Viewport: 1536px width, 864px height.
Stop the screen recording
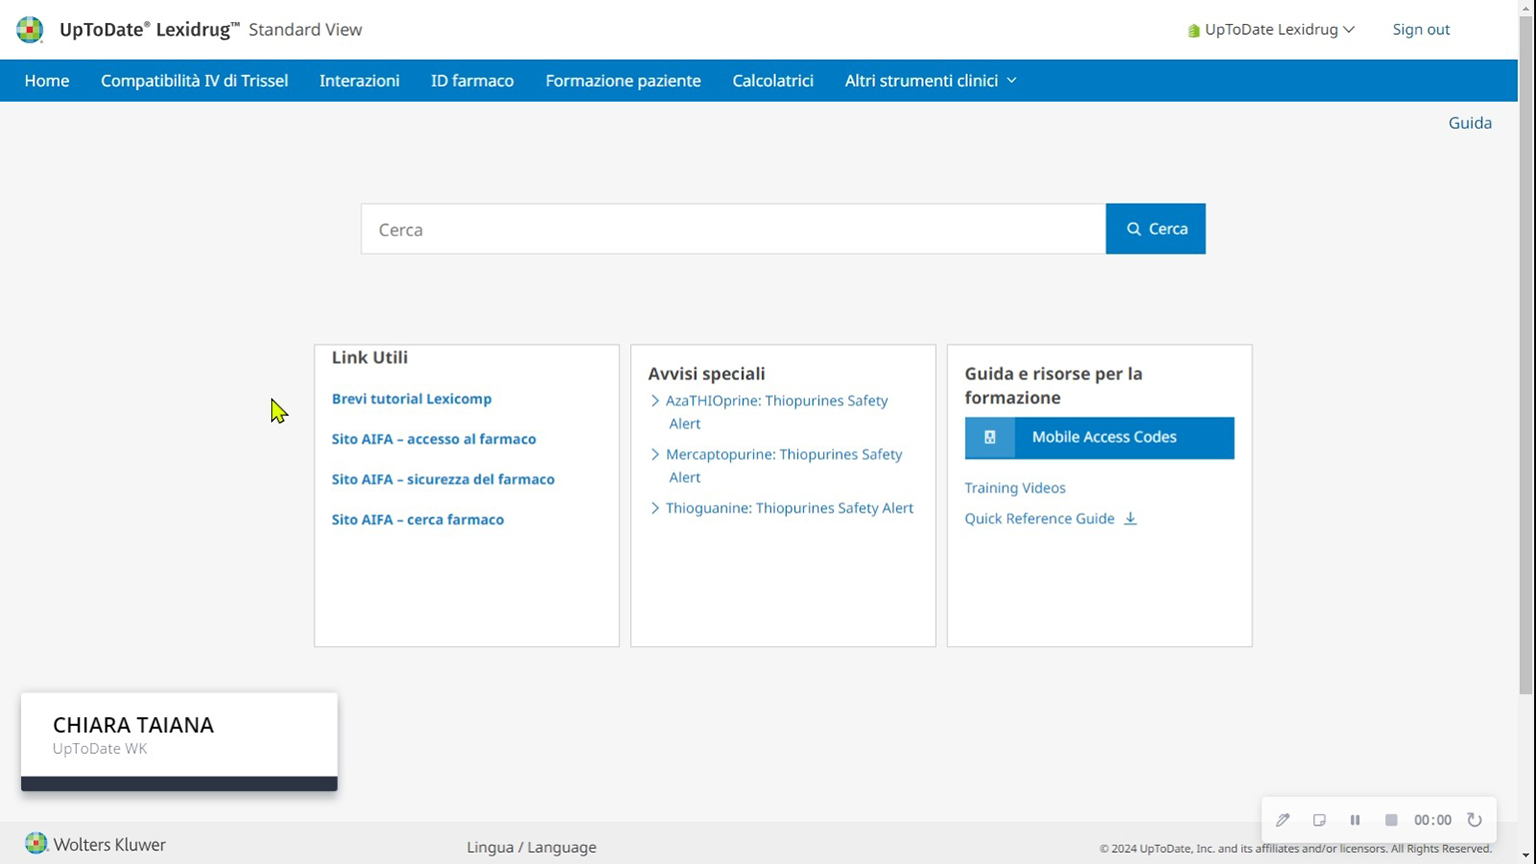click(x=1391, y=820)
